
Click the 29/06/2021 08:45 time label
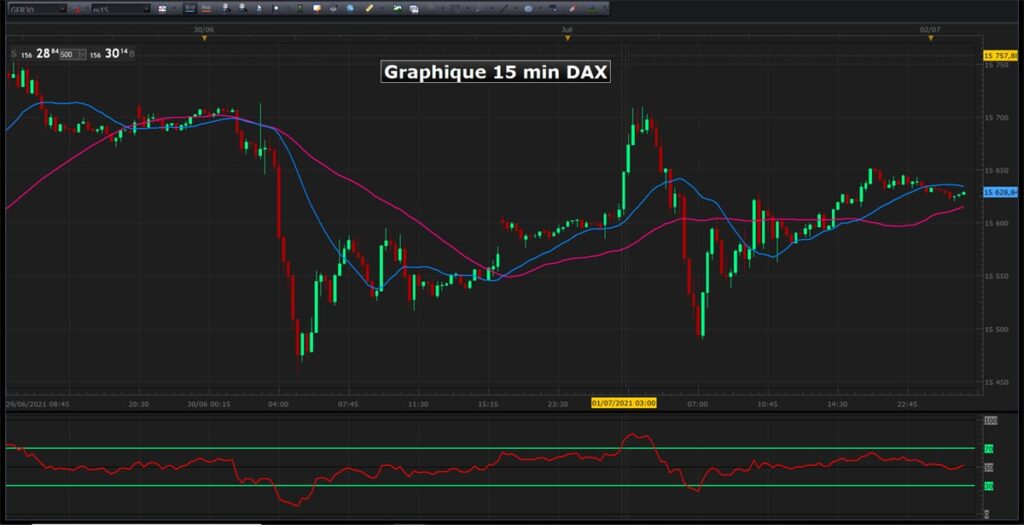pyautogui.click(x=38, y=404)
